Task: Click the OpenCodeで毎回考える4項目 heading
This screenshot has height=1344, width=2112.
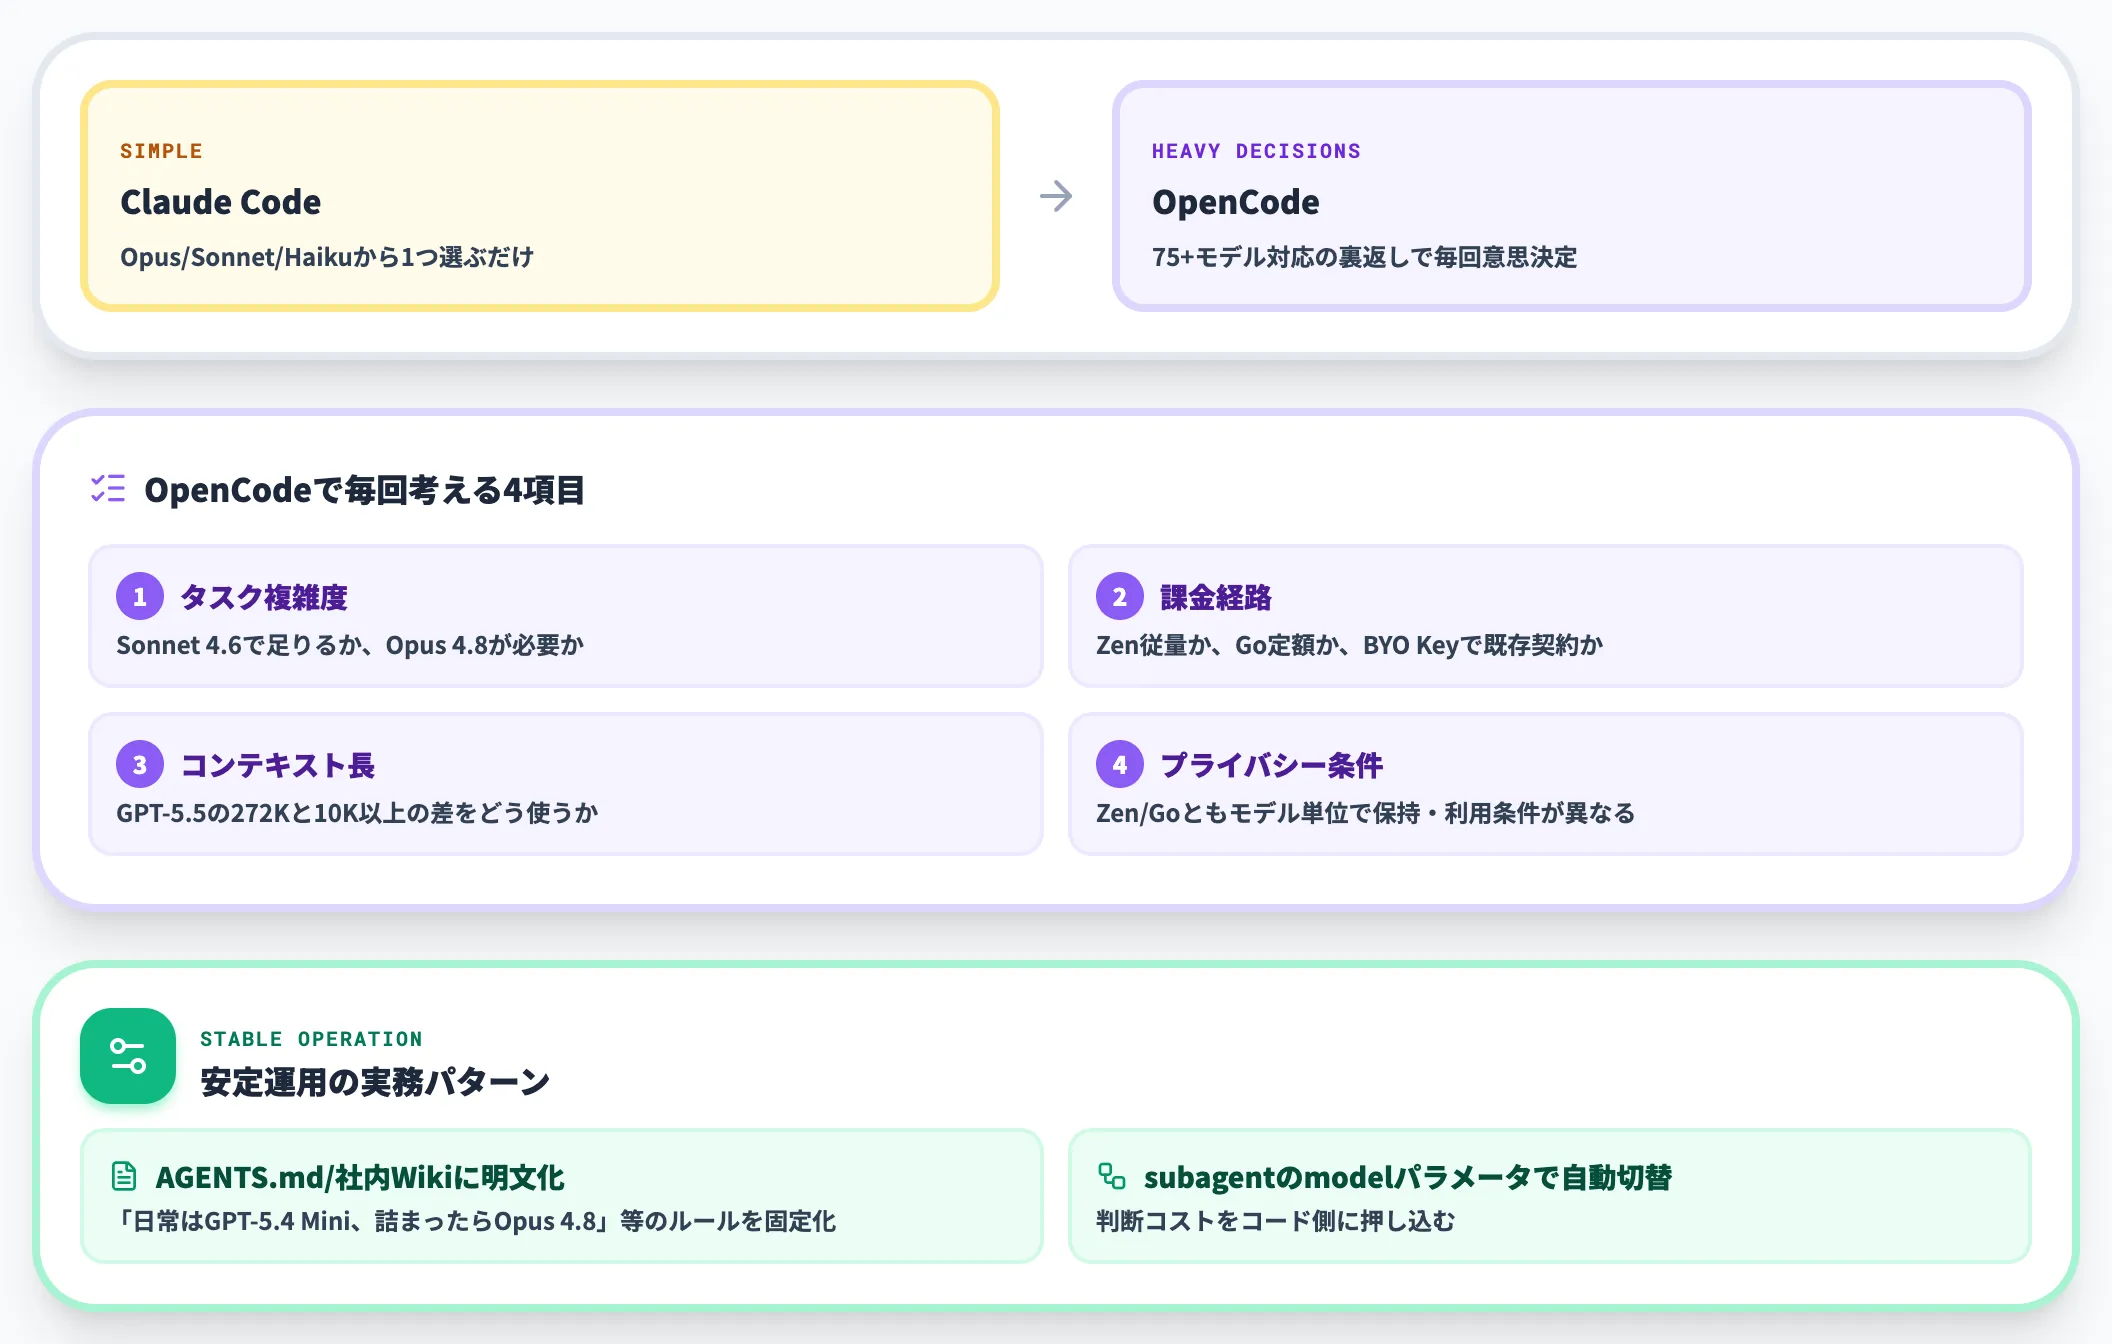Action: point(364,490)
